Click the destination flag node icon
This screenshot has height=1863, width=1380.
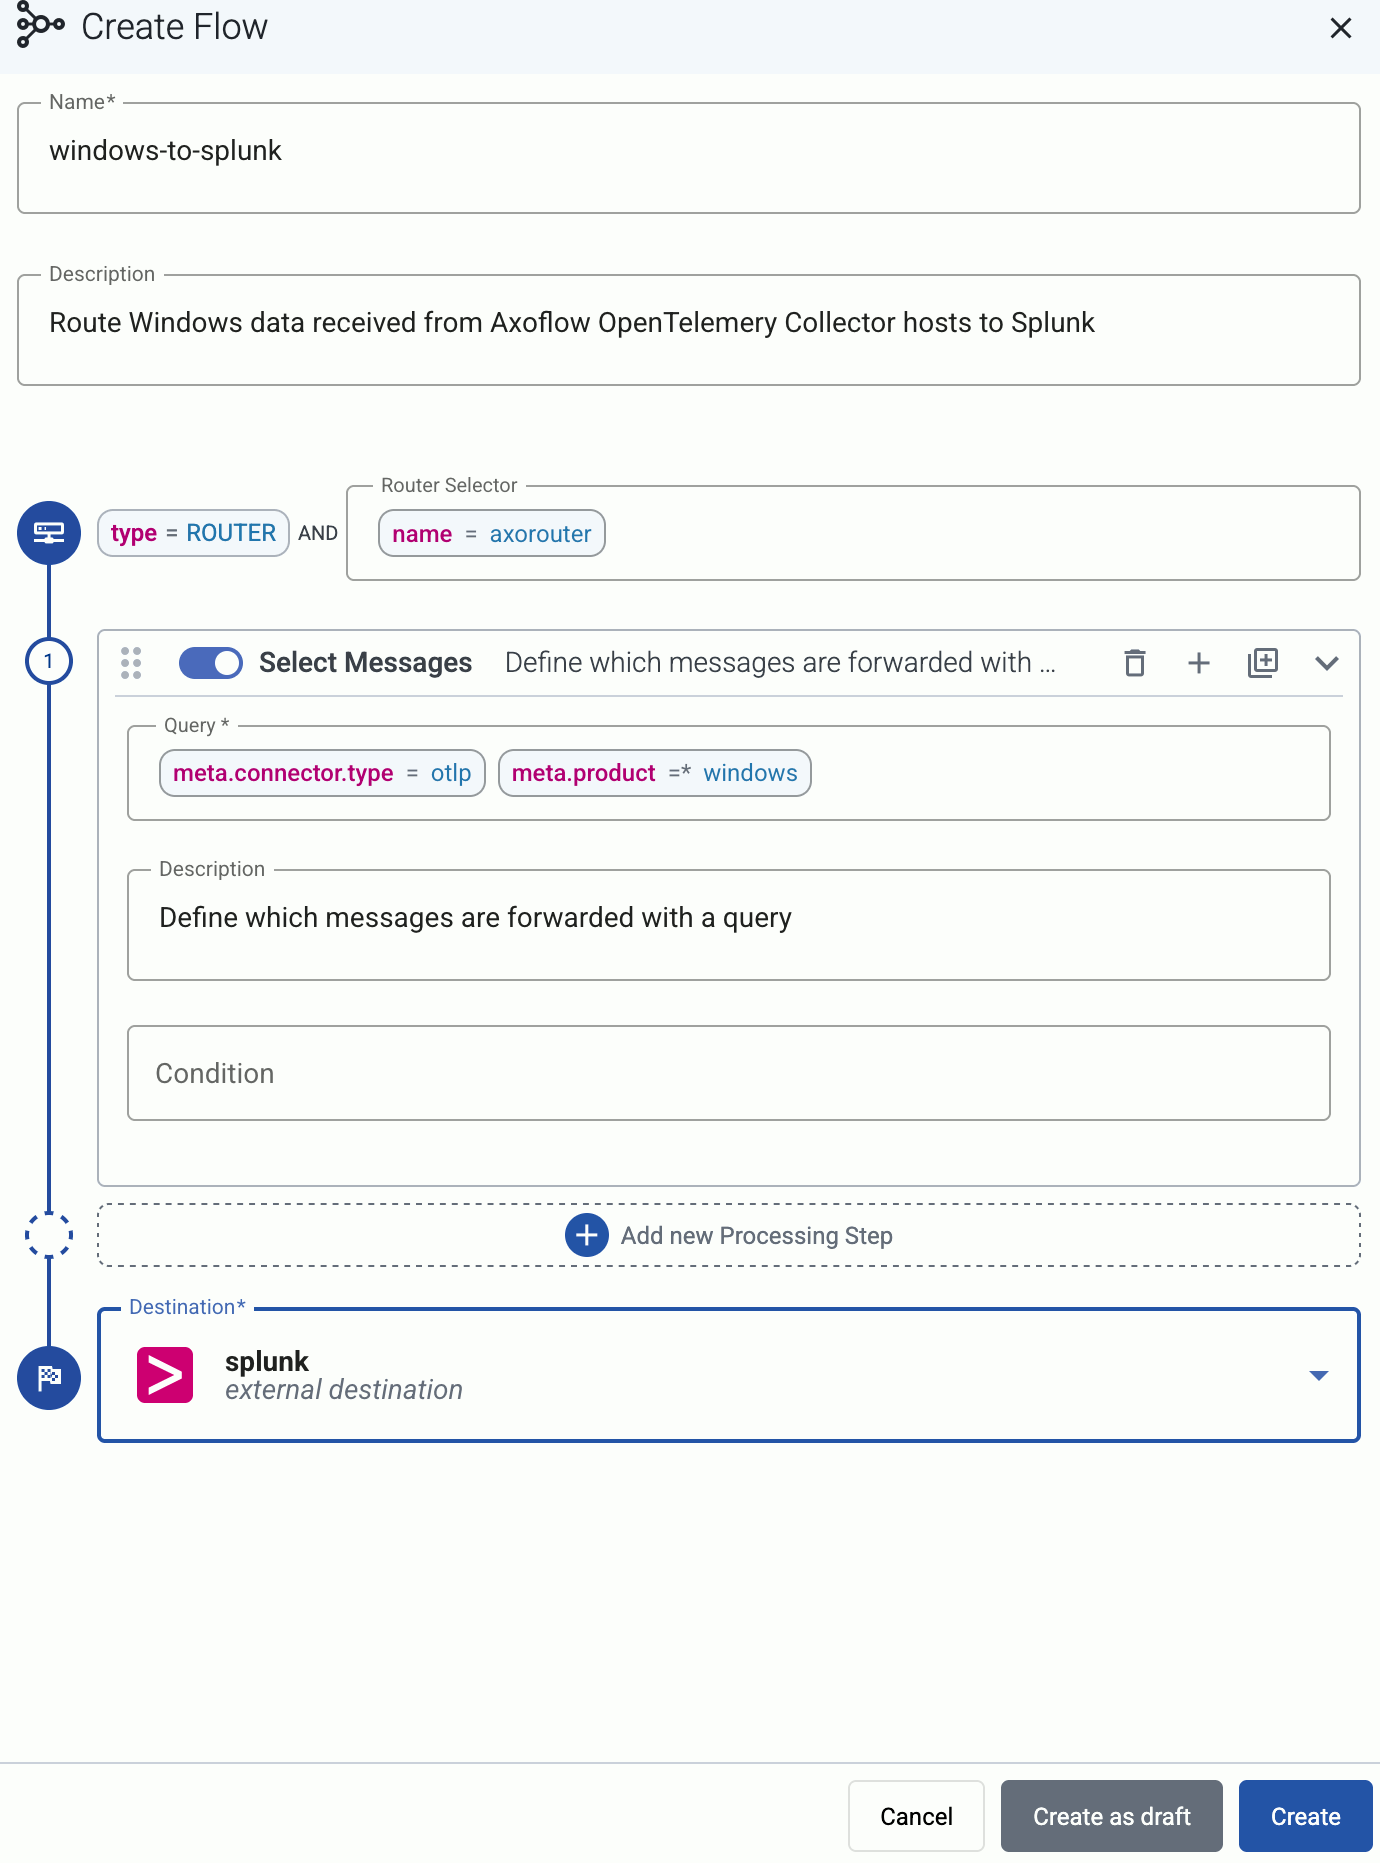point(49,1378)
